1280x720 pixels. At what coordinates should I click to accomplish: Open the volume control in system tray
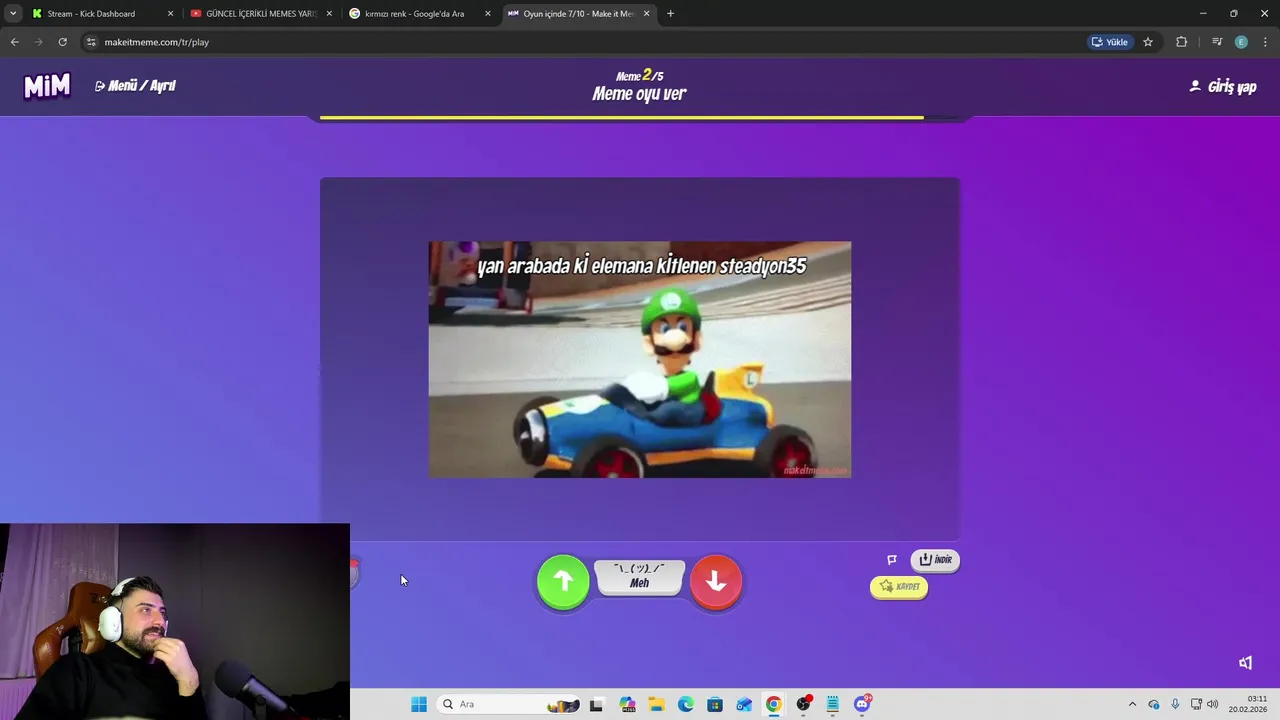[1213, 704]
